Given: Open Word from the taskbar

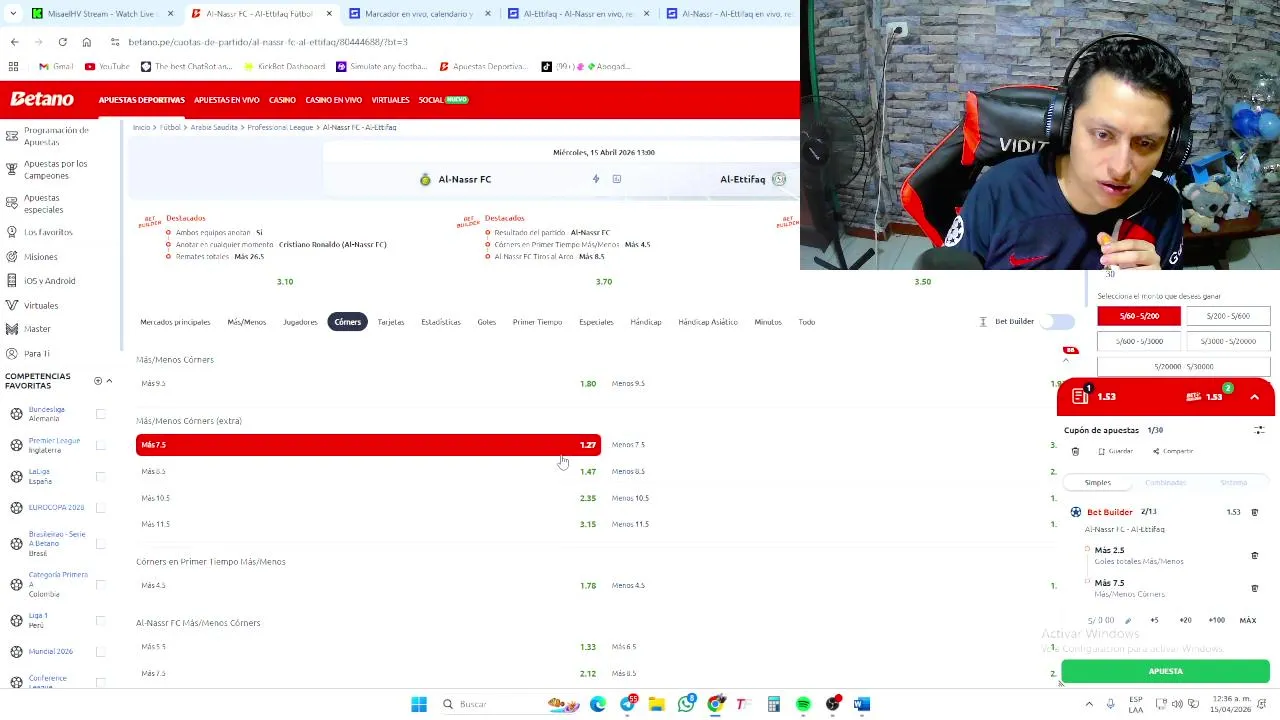Looking at the screenshot, I should [862, 704].
